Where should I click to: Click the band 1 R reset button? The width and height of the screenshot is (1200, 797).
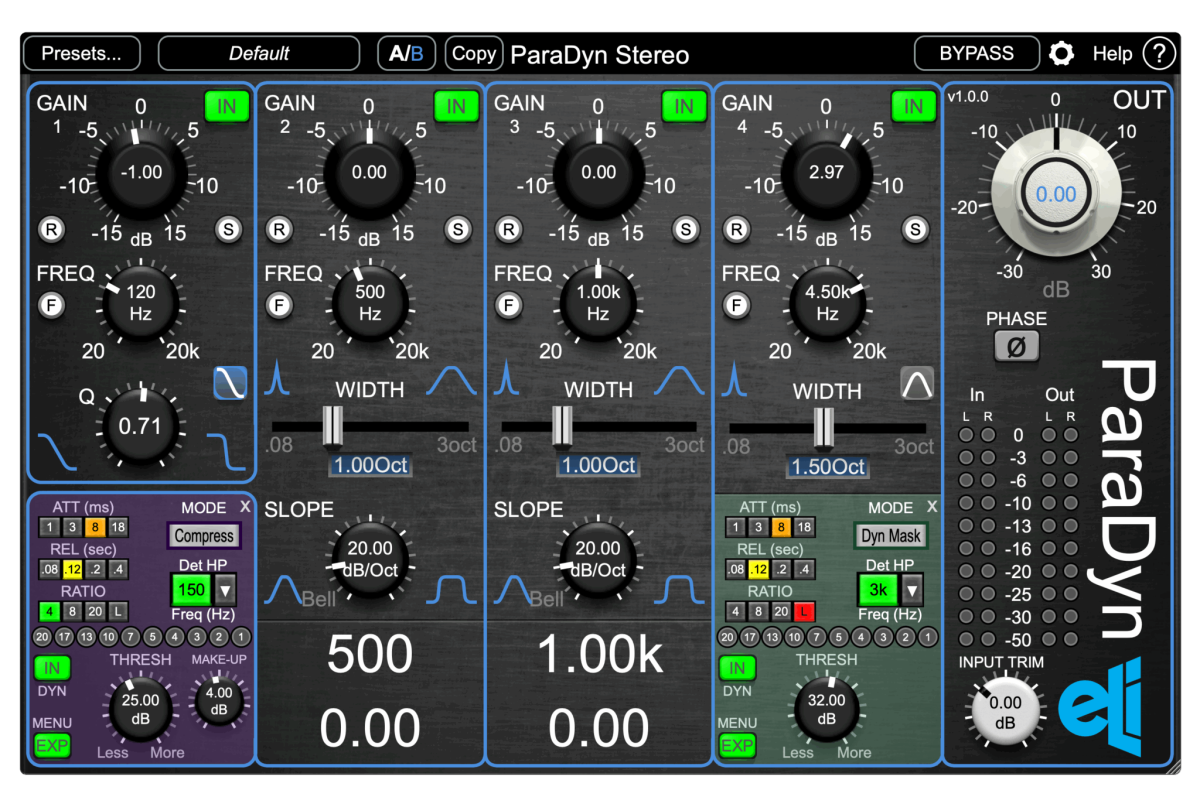[51, 230]
